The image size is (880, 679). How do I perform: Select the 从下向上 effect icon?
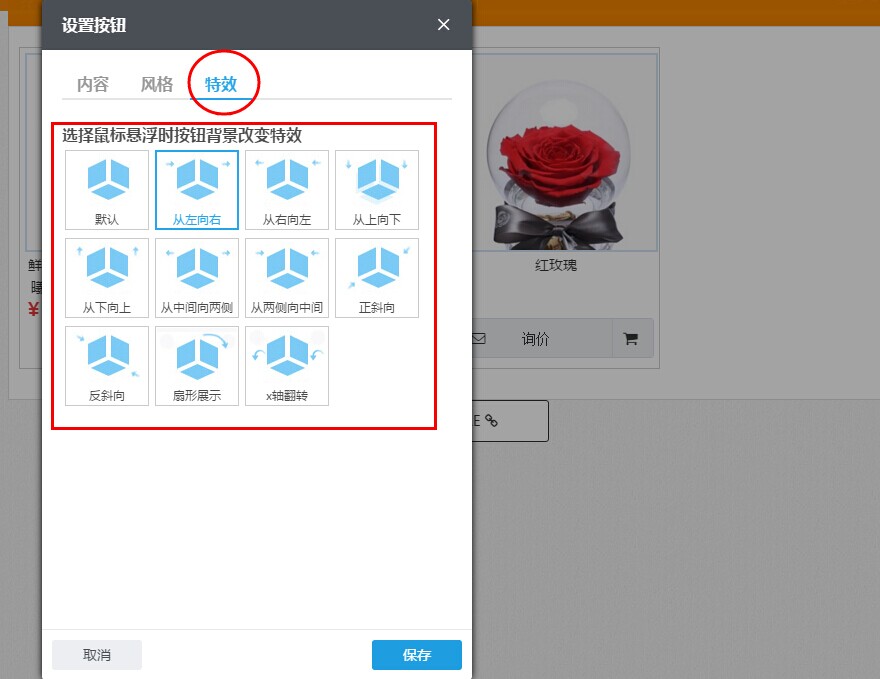[x=107, y=278]
